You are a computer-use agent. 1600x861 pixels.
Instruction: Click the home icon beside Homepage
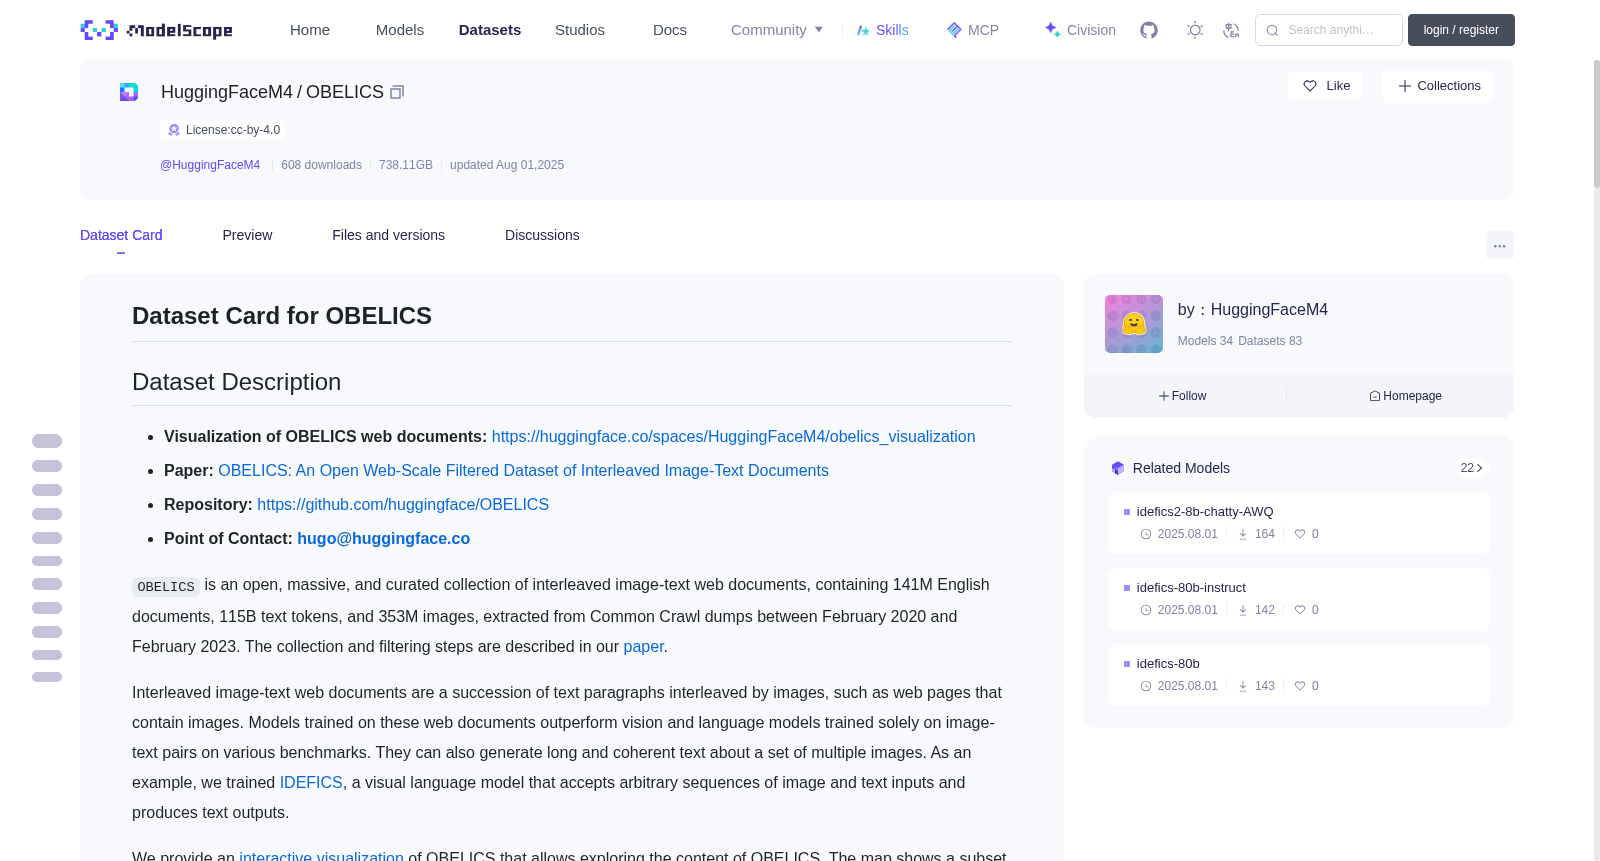1375,396
